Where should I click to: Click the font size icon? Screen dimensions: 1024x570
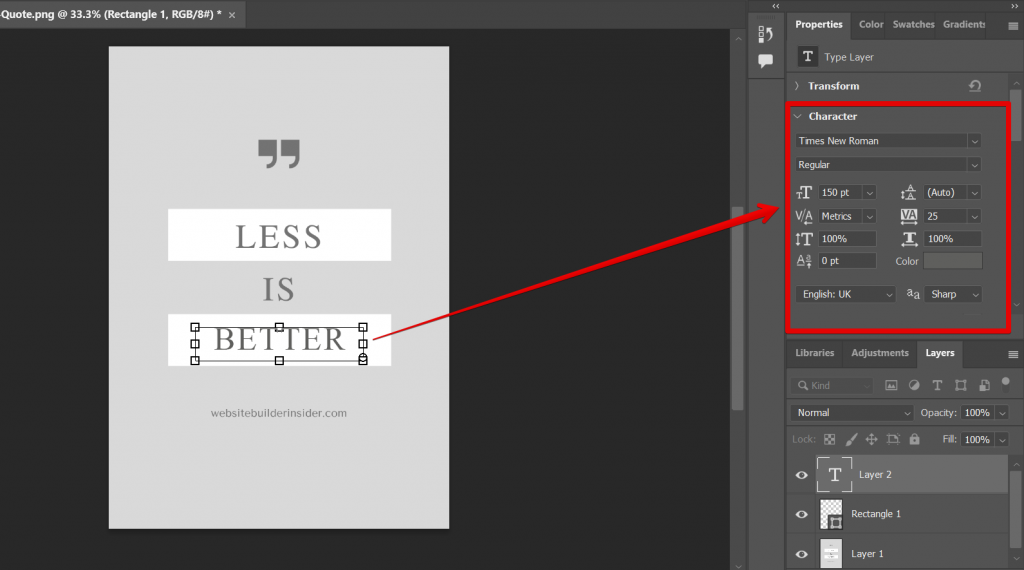click(804, 193)
